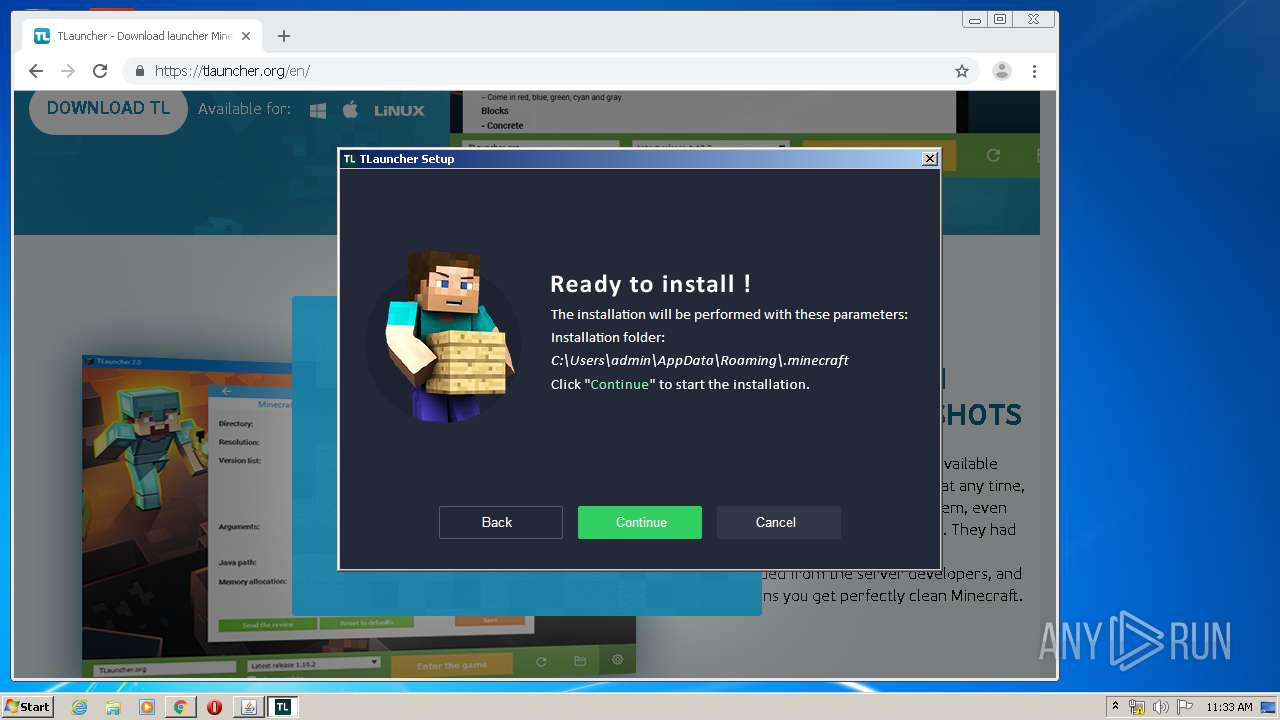Open the volume speaker tray icon
1280x720 pixels.
tap(1161, 707)
